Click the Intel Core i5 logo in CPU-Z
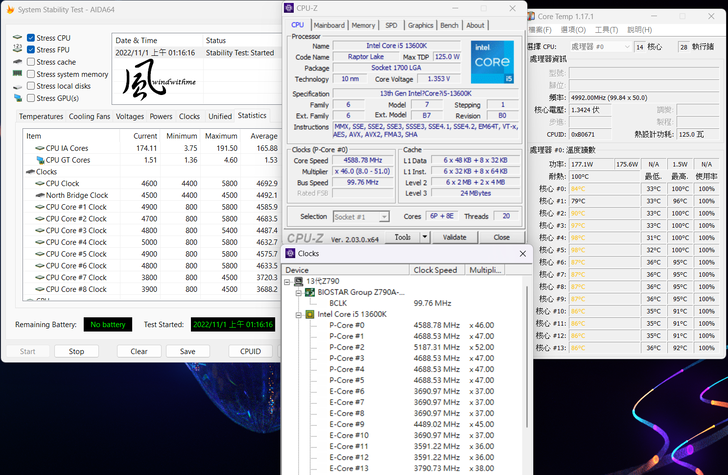 (492, 61)
